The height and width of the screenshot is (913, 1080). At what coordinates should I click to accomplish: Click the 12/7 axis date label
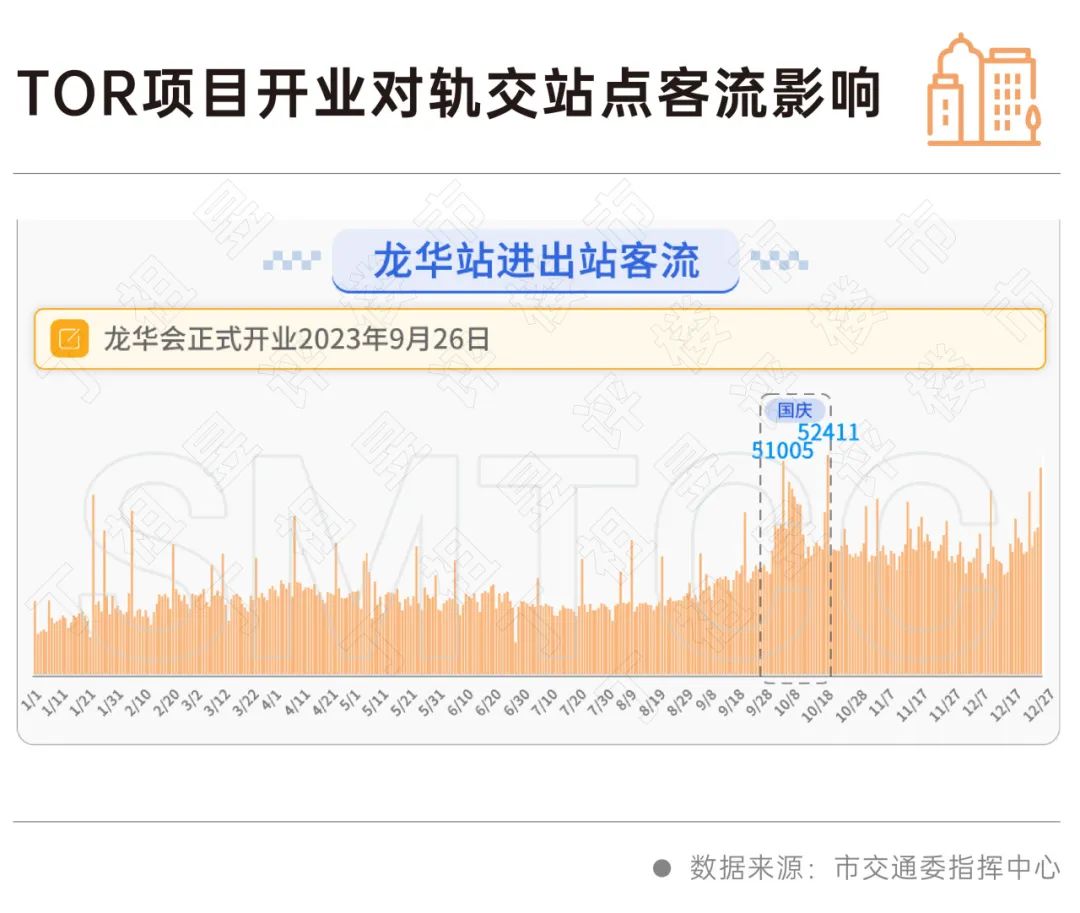click(x=975, y=702)
